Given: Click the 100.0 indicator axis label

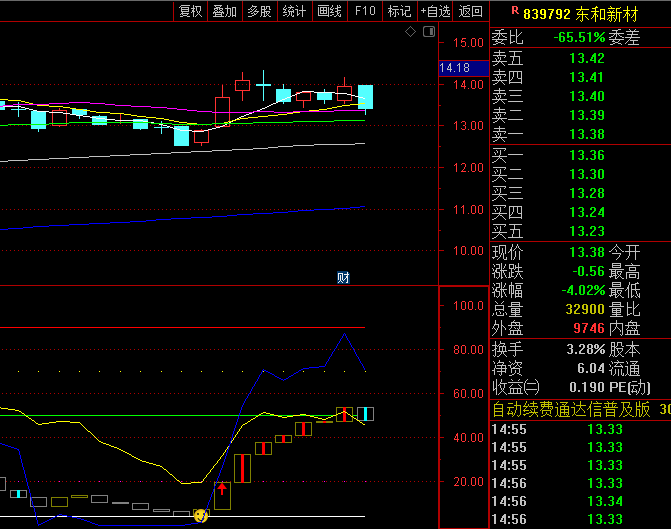Looking at the screenshot, I should point(468,306).
